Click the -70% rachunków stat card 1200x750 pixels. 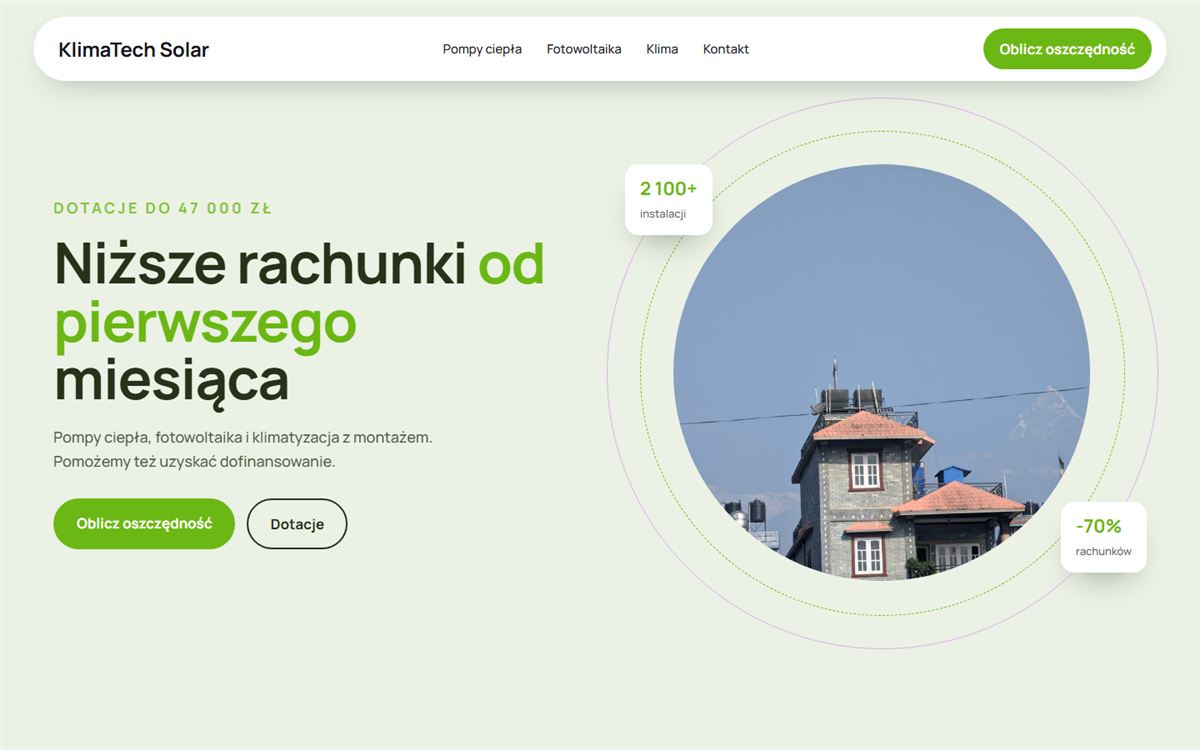pos(1103,537)
